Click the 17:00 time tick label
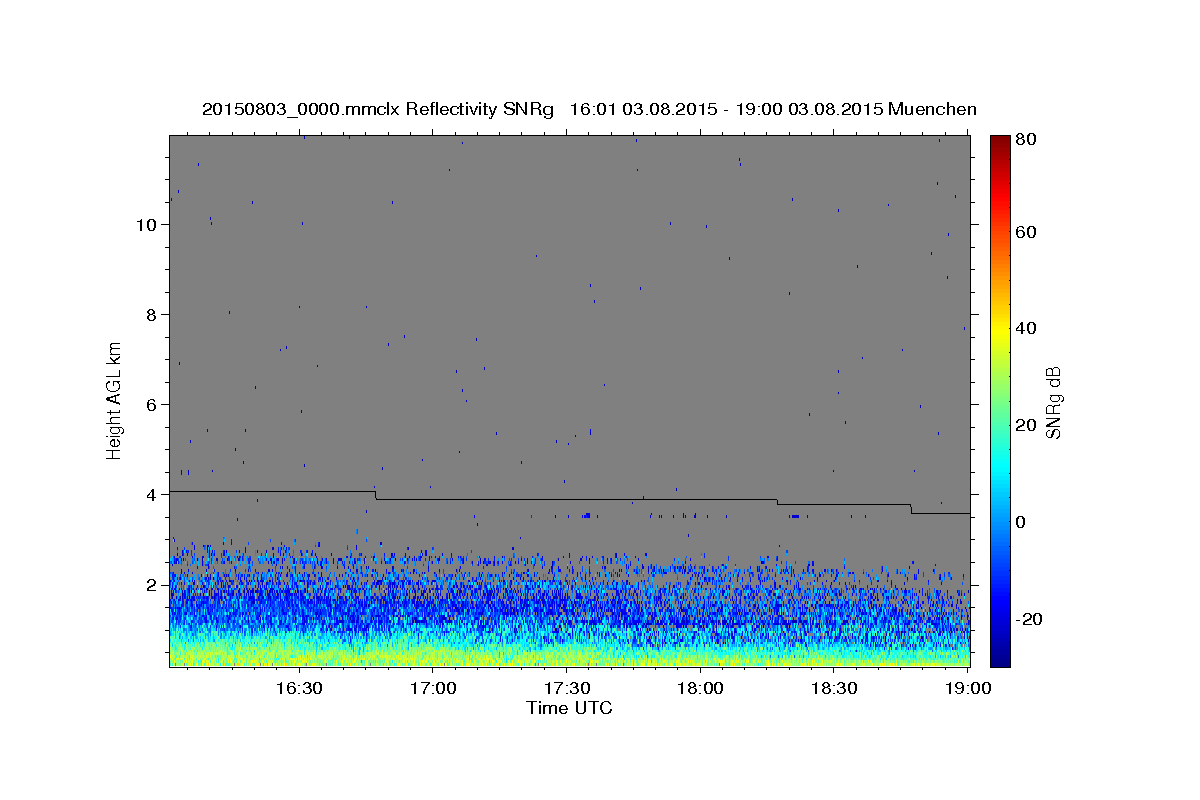Screen dimensions: 1200x800 [433, 689]
